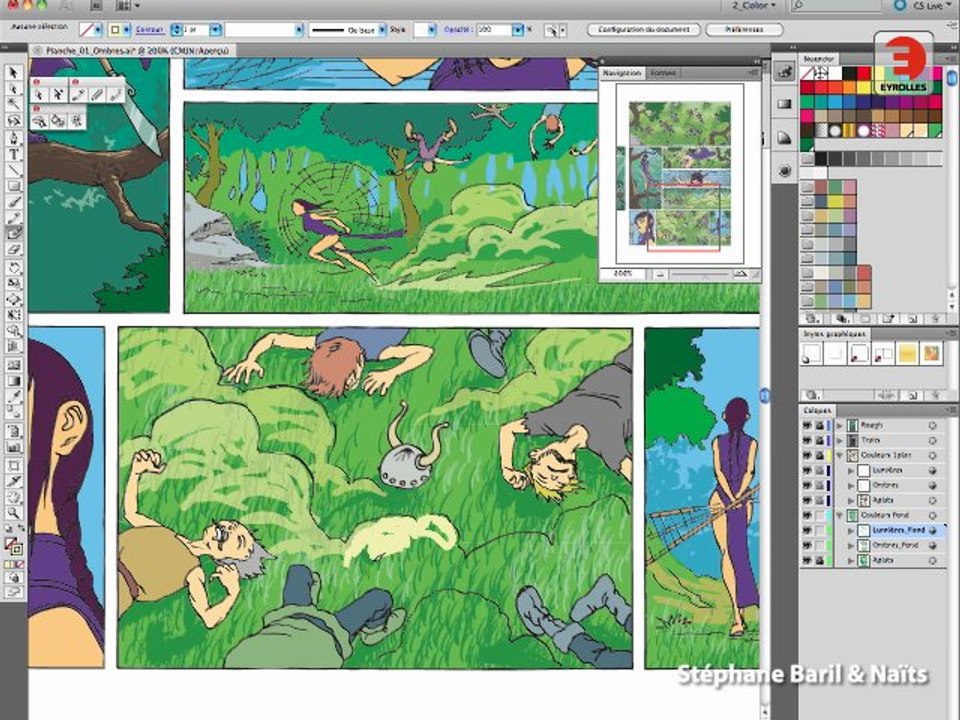Viewport: 960px width, 720px height.
Task: Select the Styles graphiques tab
Action: 834,334
